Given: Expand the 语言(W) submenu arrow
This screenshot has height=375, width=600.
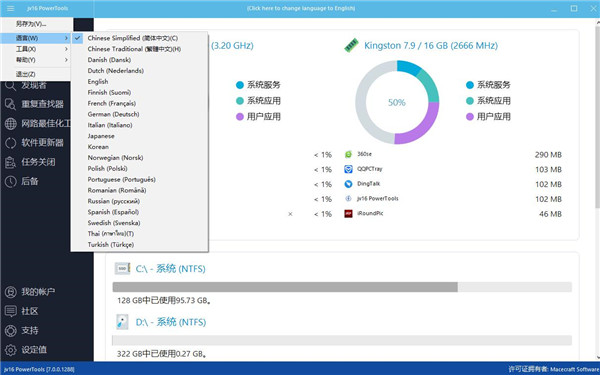Looking at the screenshot, I should (67, 38).
